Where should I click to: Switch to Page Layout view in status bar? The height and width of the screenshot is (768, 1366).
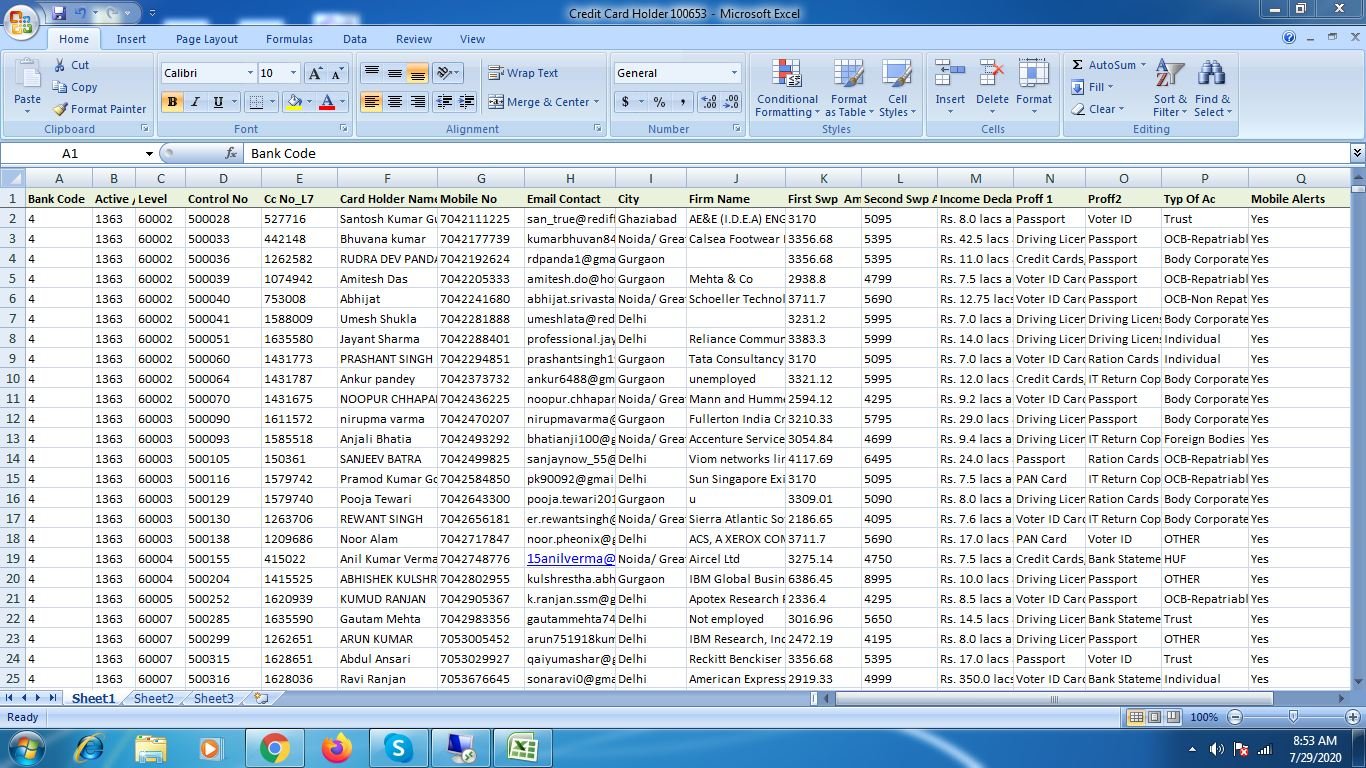tap(1154, 718)
